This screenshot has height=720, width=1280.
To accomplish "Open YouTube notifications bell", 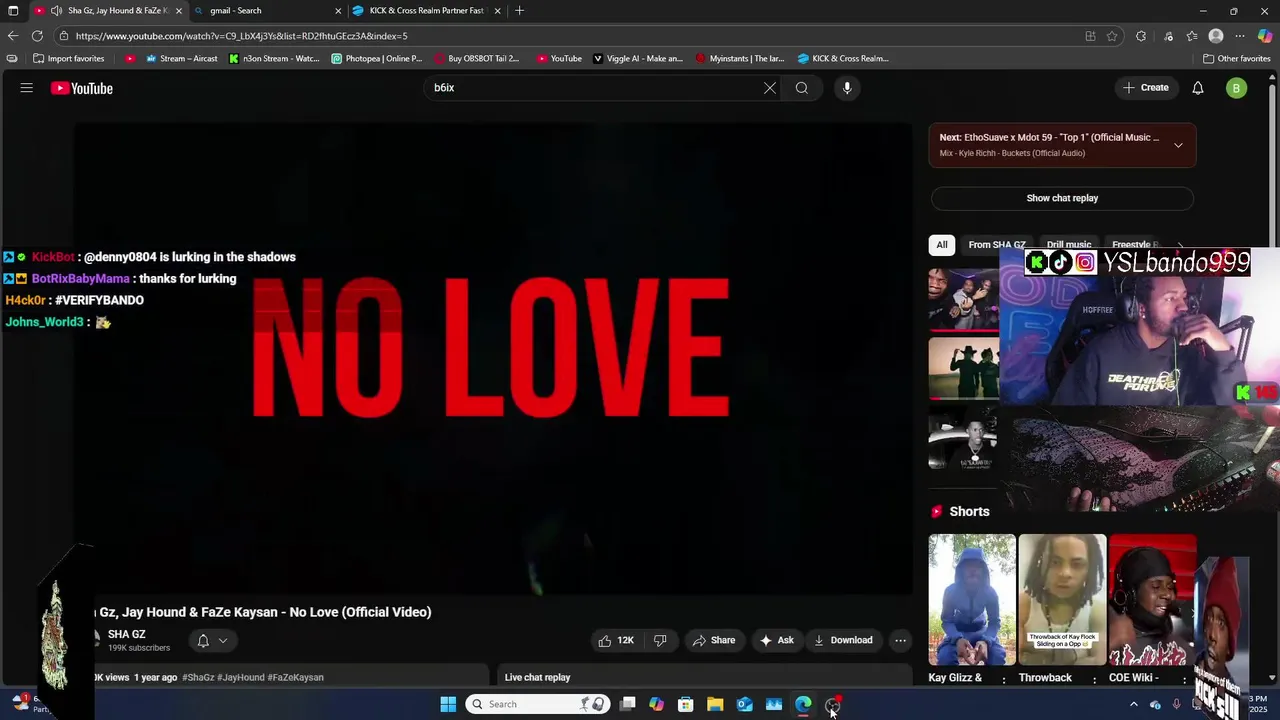I will [x=1198, y=88].
